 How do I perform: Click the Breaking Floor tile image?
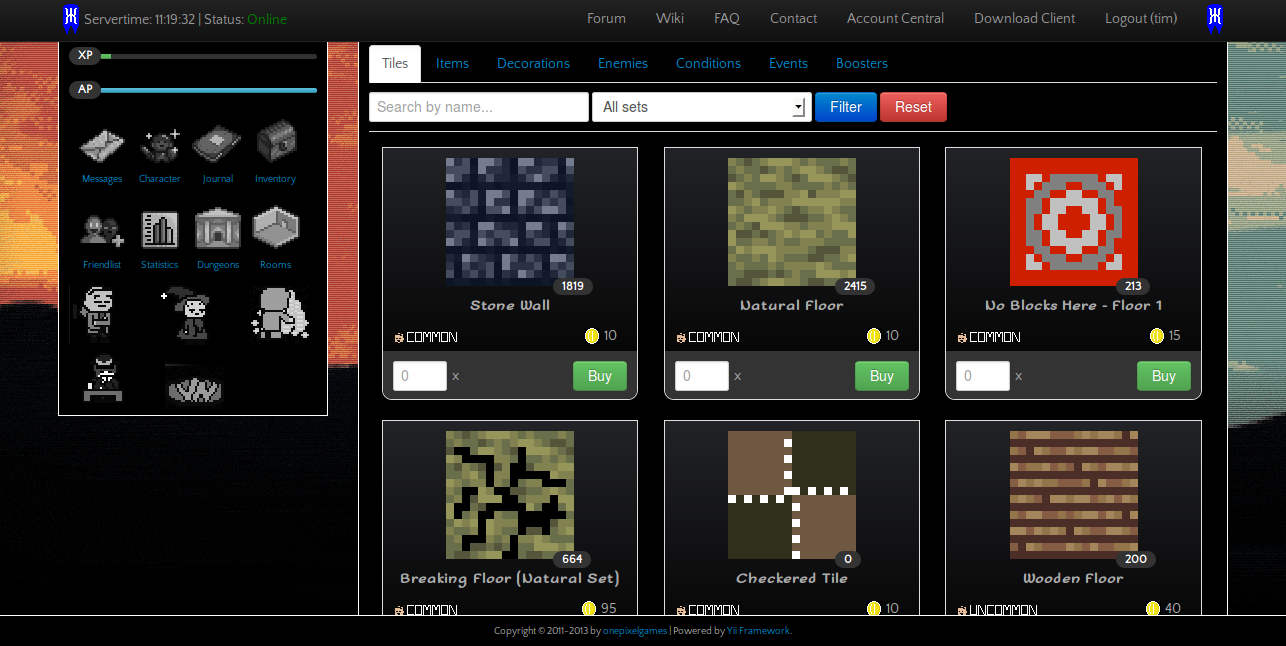[x=510, y=495]
